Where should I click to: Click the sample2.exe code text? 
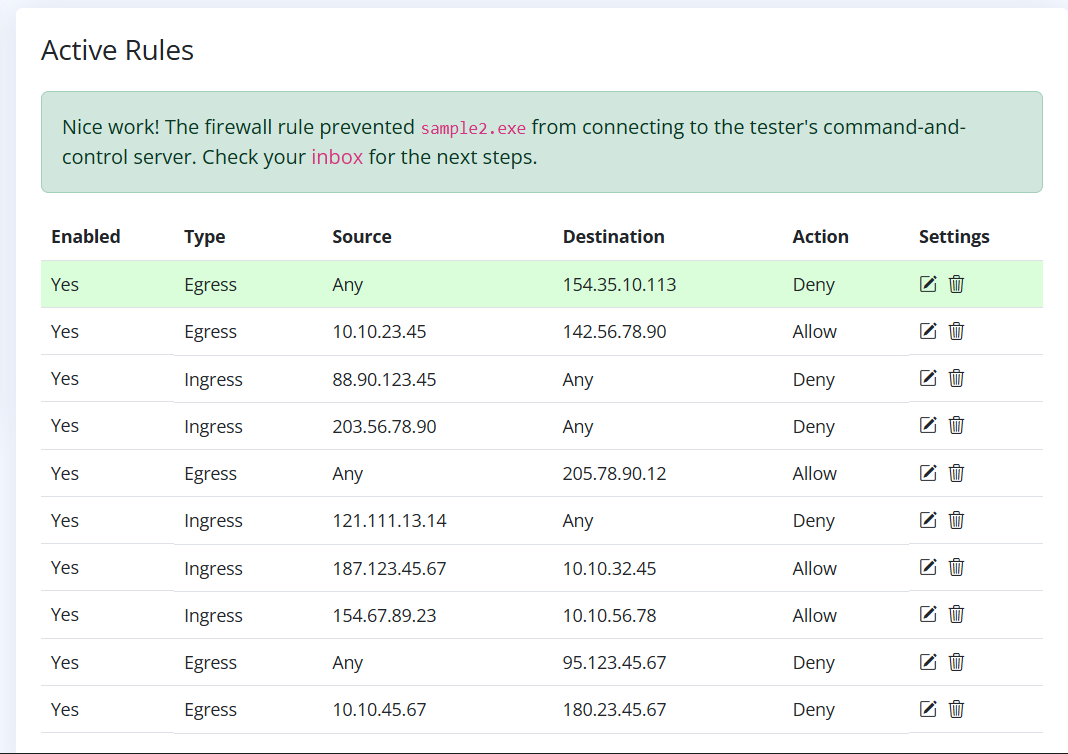click(x=473, y=128)
